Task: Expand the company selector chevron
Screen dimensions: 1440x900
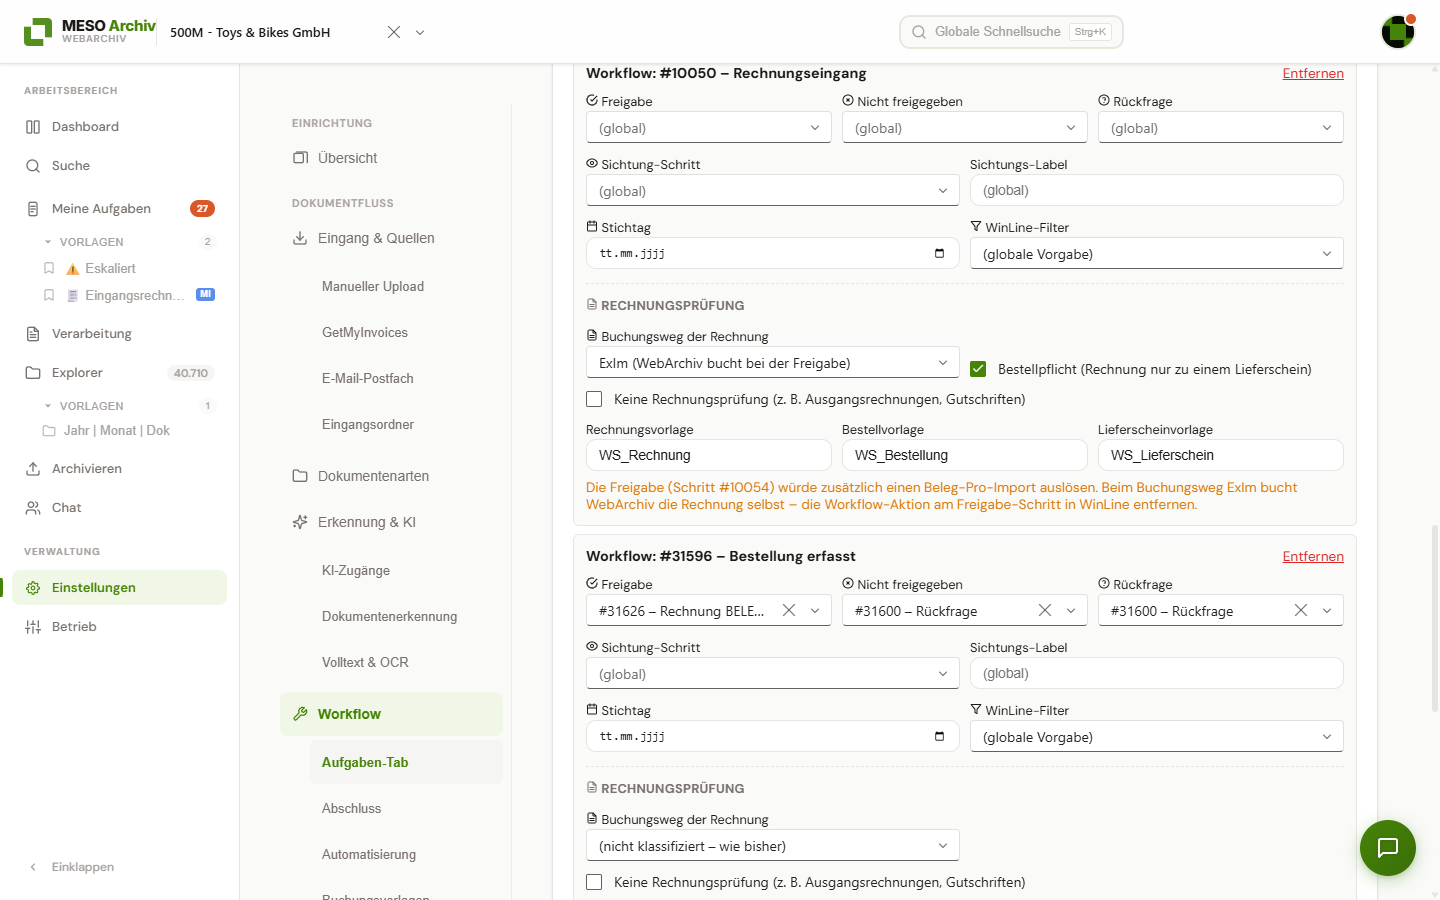Action: (x=420, y=32)
